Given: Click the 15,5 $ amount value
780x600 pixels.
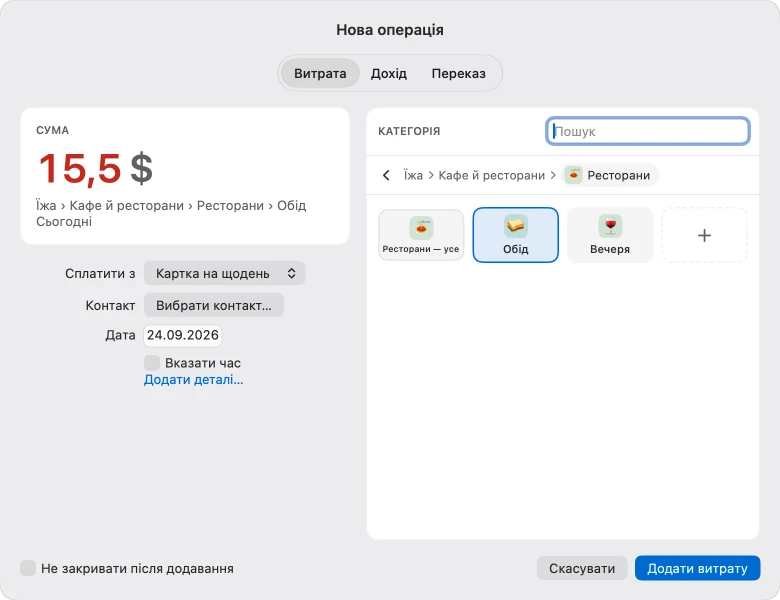Looking at the screenshot, I should tap(96, 169).
